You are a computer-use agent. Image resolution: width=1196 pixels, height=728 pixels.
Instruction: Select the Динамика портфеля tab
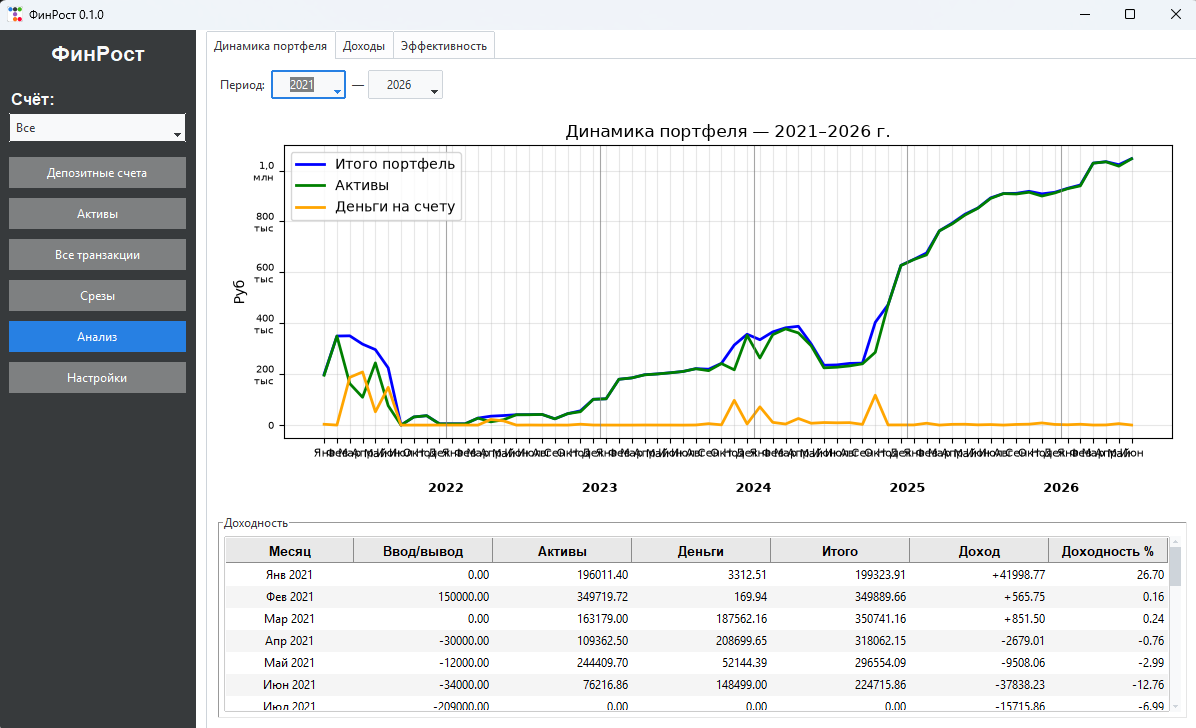point(270,46)
